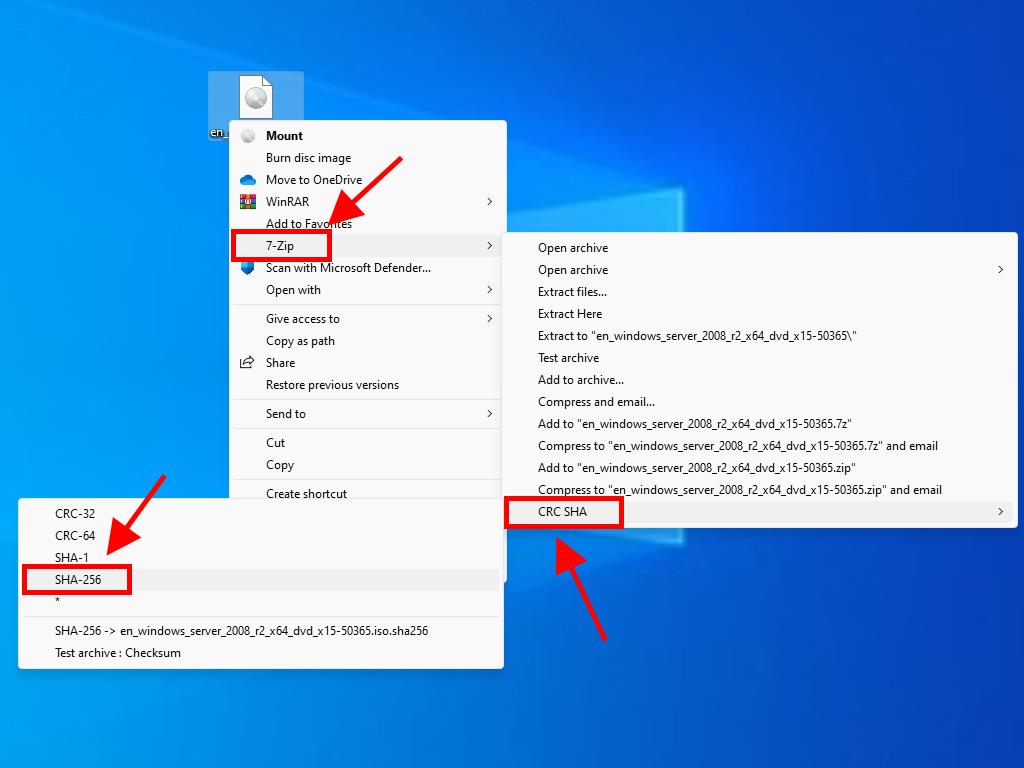Click the WinRAR books icon
1024x768 pixels.
[248, 202]
